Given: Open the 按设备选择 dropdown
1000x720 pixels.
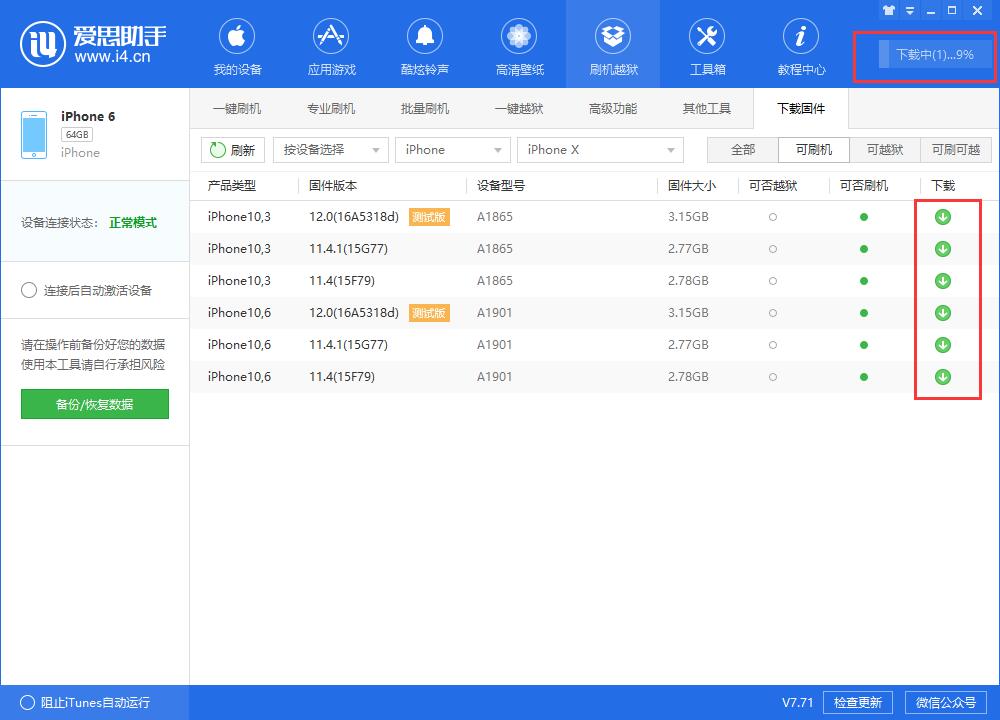Looking at the screenshot, I should [x=330, y=149].
